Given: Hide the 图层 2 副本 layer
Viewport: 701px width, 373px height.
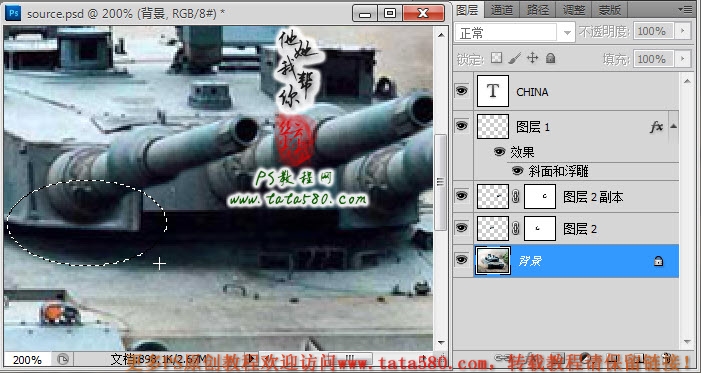Looking at the screenshot, I should coord(461,196).
